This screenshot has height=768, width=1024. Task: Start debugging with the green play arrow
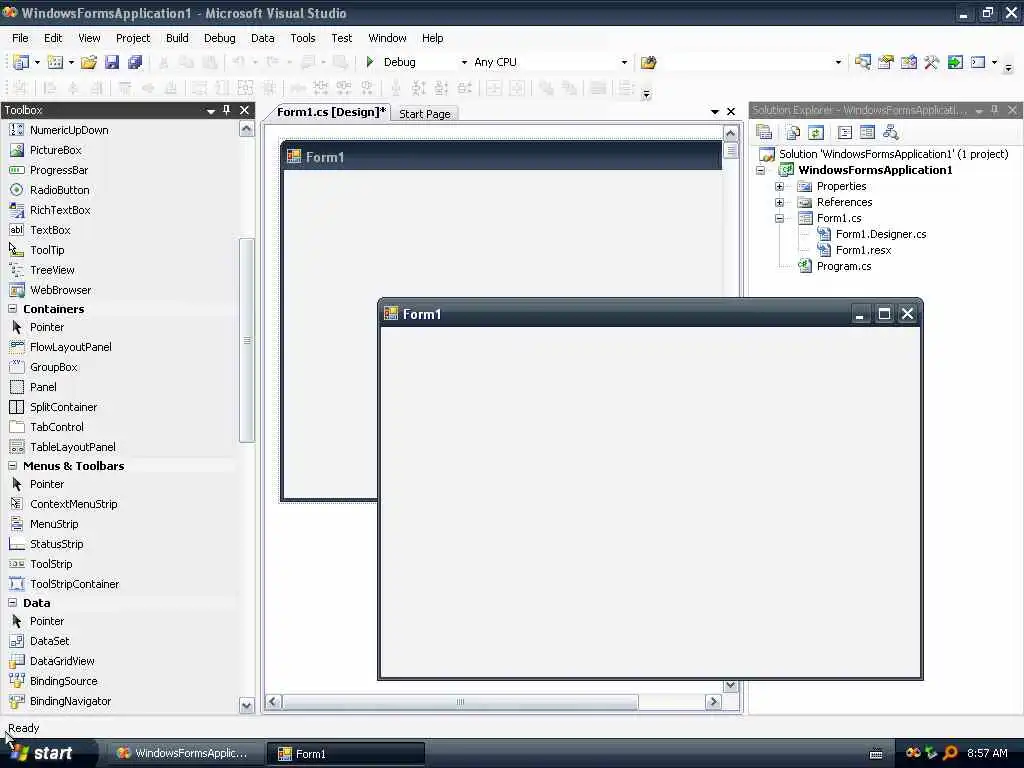(x=370, y=62)
